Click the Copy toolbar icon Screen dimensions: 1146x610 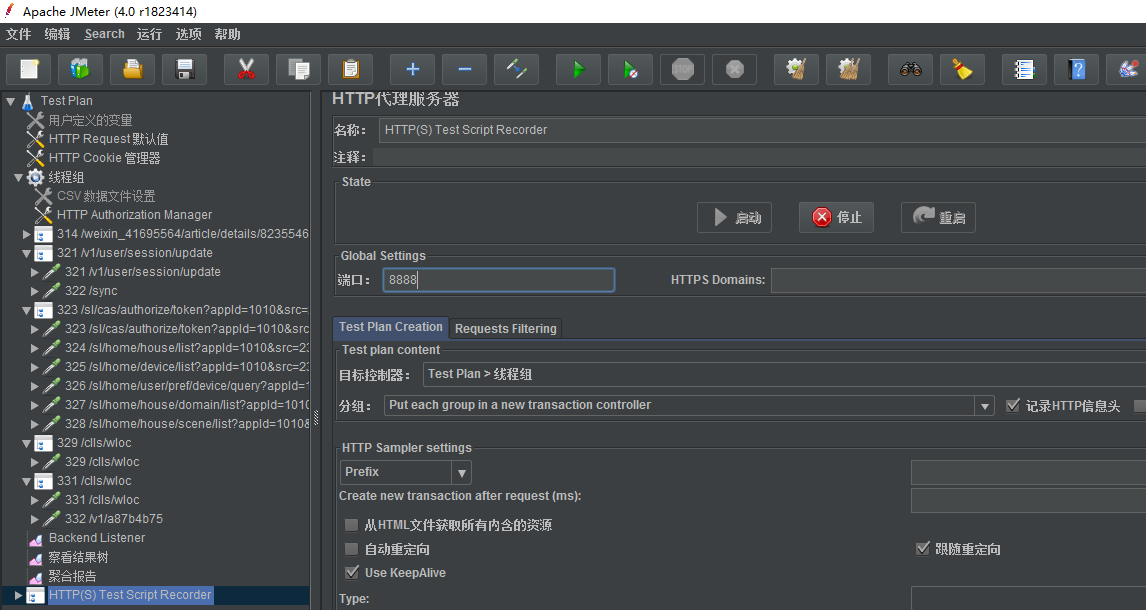tap(298, 69)
